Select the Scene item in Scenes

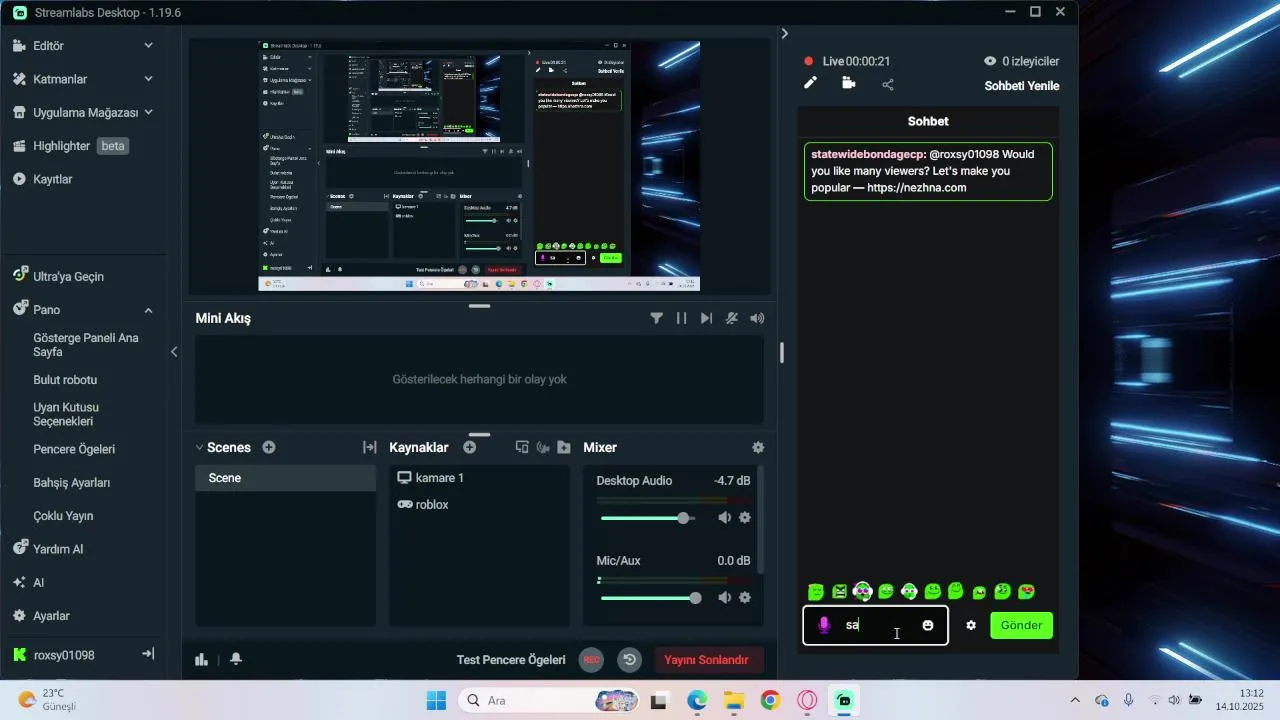click(x=285, y=478)
